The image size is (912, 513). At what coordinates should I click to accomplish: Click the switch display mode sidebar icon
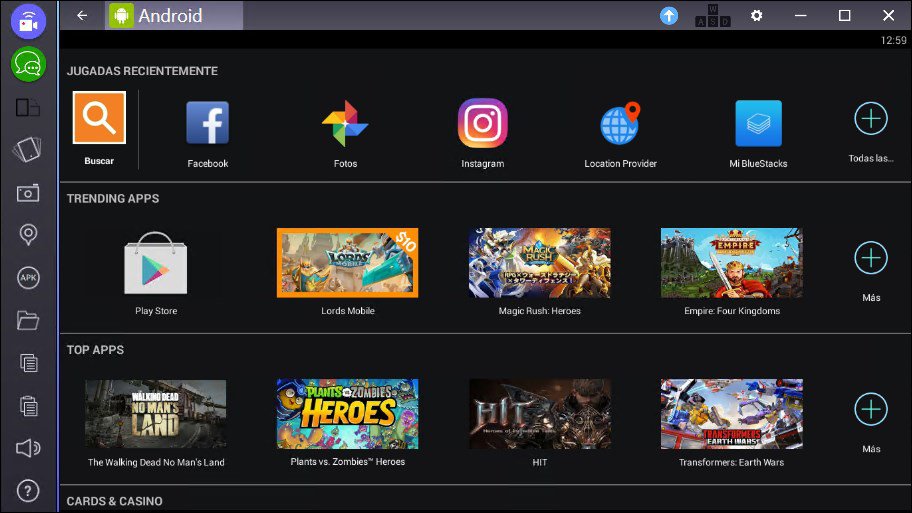tap(28, 108)
